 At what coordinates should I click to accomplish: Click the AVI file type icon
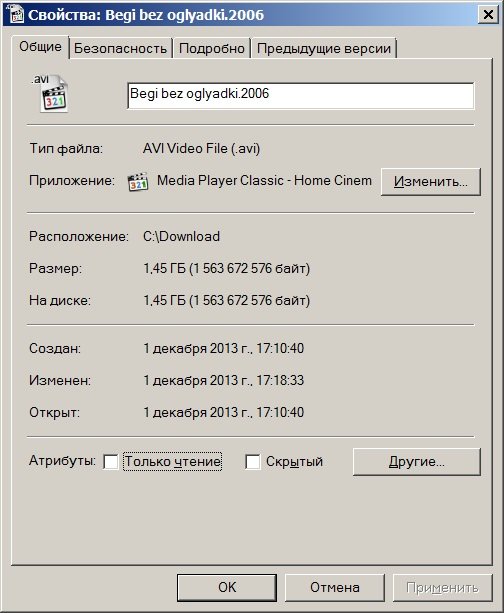click(x=50, y=93)
